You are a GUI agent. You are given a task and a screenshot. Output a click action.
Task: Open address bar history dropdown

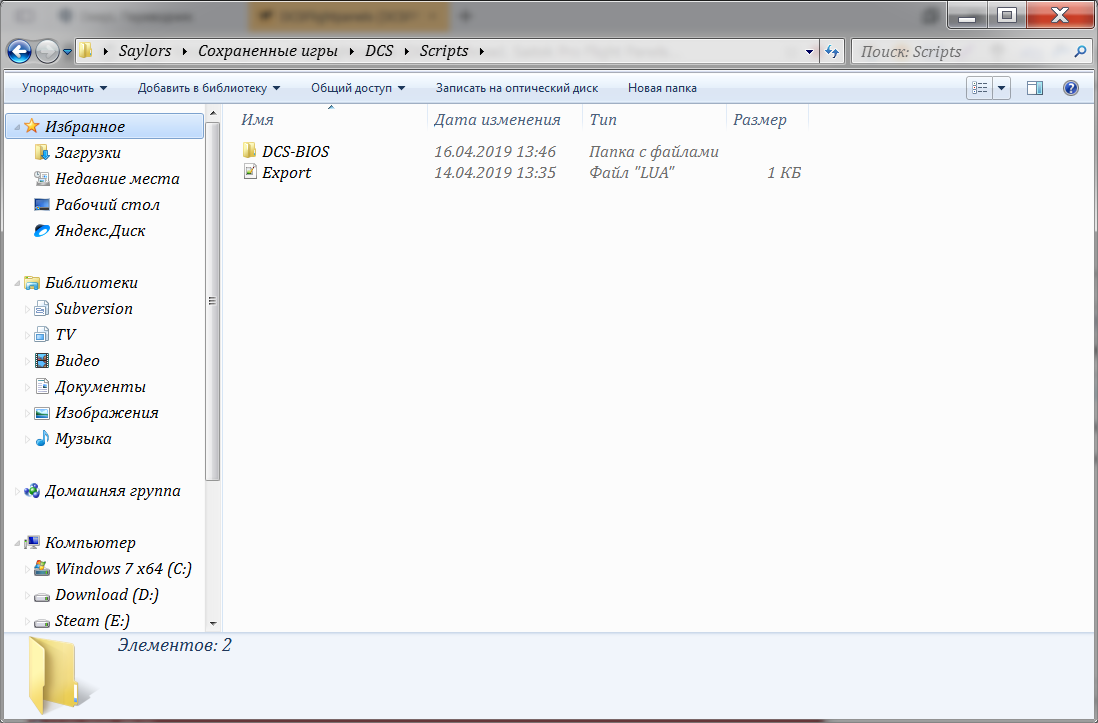point(809,52)
